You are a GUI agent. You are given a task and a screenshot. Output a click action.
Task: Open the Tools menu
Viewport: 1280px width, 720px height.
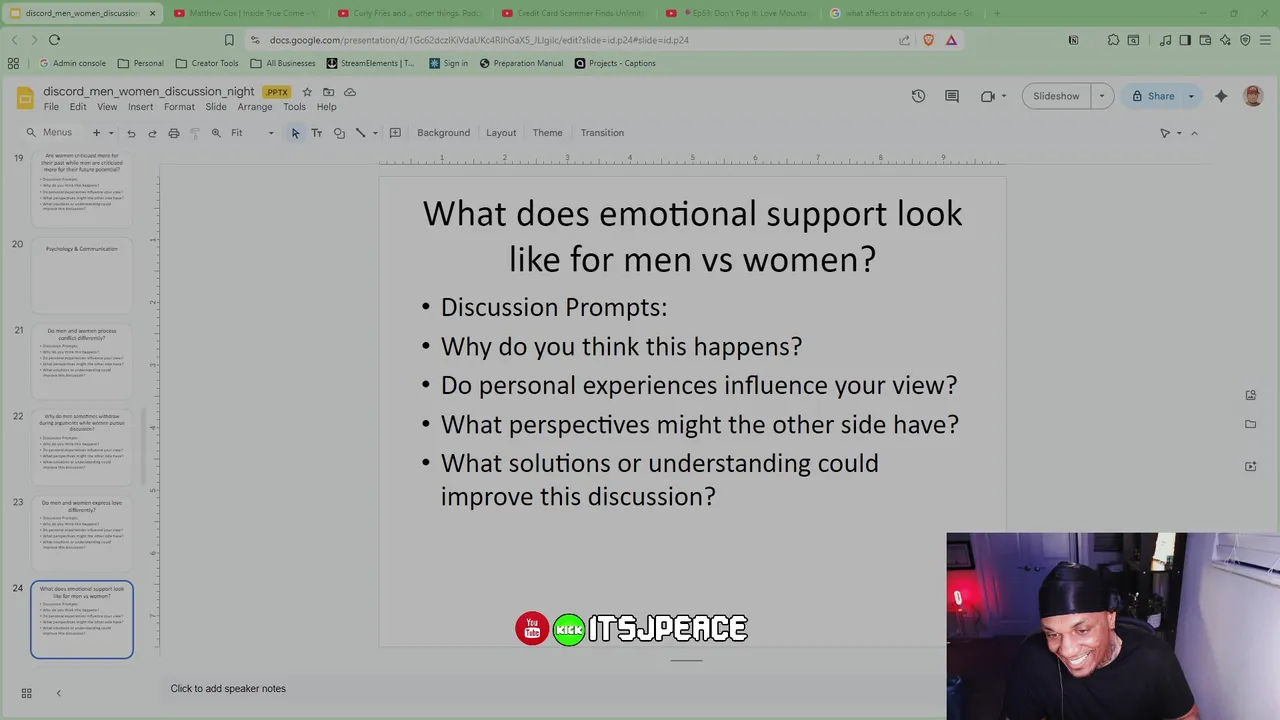294,107
